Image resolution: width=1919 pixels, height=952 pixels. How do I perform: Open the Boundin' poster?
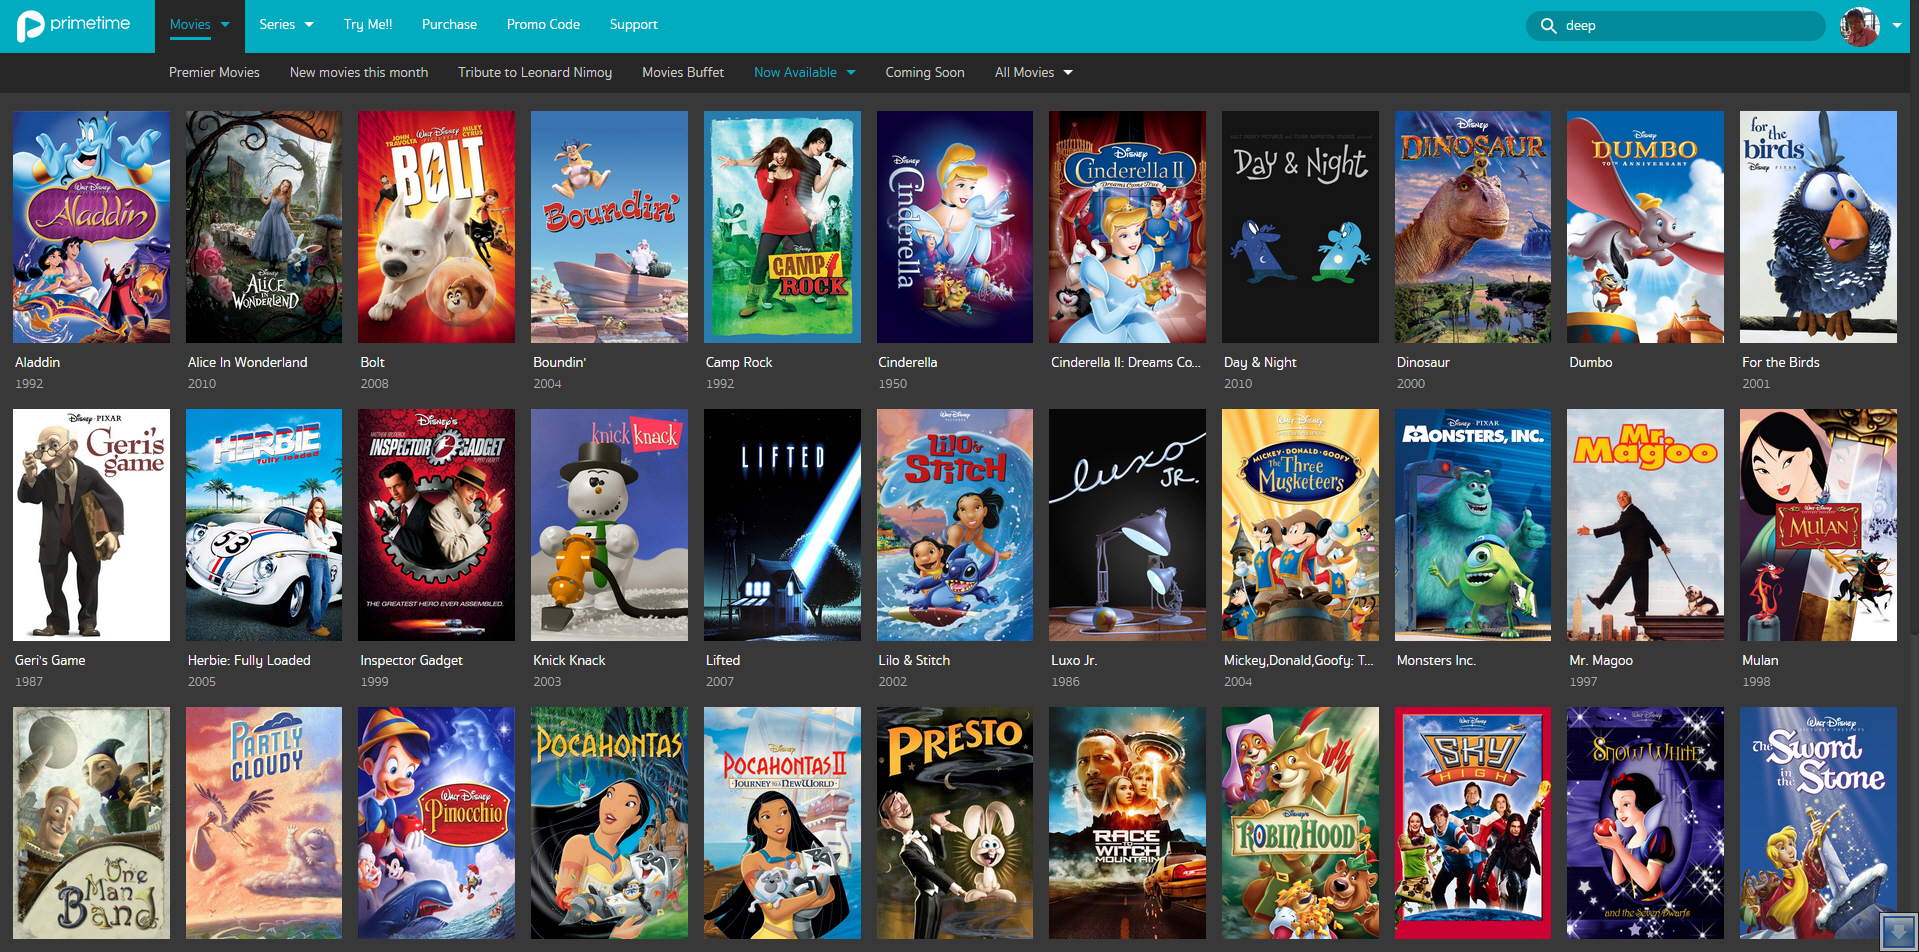pos(609,227)
